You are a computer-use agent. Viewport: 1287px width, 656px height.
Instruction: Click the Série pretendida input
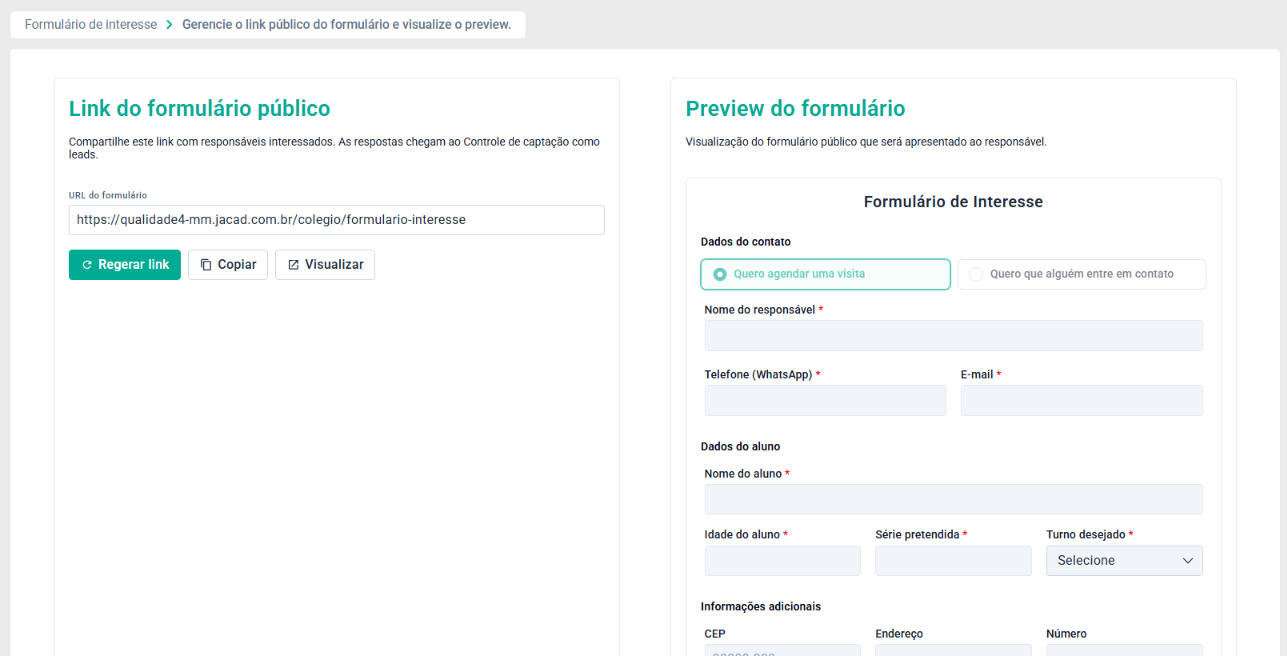(x=953, y=561)
